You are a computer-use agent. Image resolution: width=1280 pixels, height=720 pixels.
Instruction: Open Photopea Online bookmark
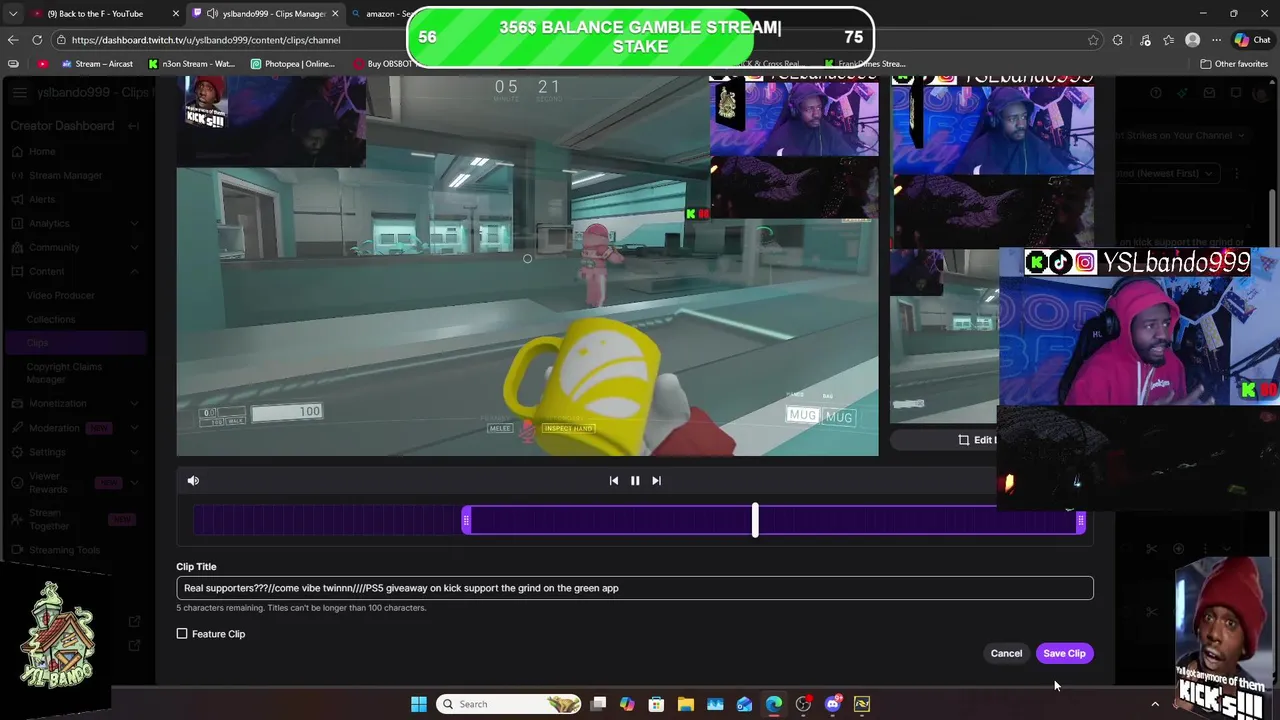click(x=293, y=64)
